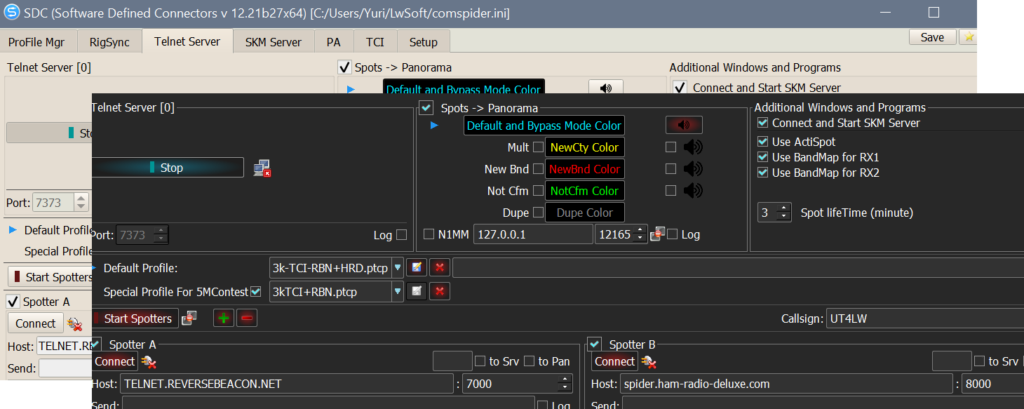Click the speaker button in the light background window
The height and width of the screenshot is (409, 1024).
click(x=605, y=88)
